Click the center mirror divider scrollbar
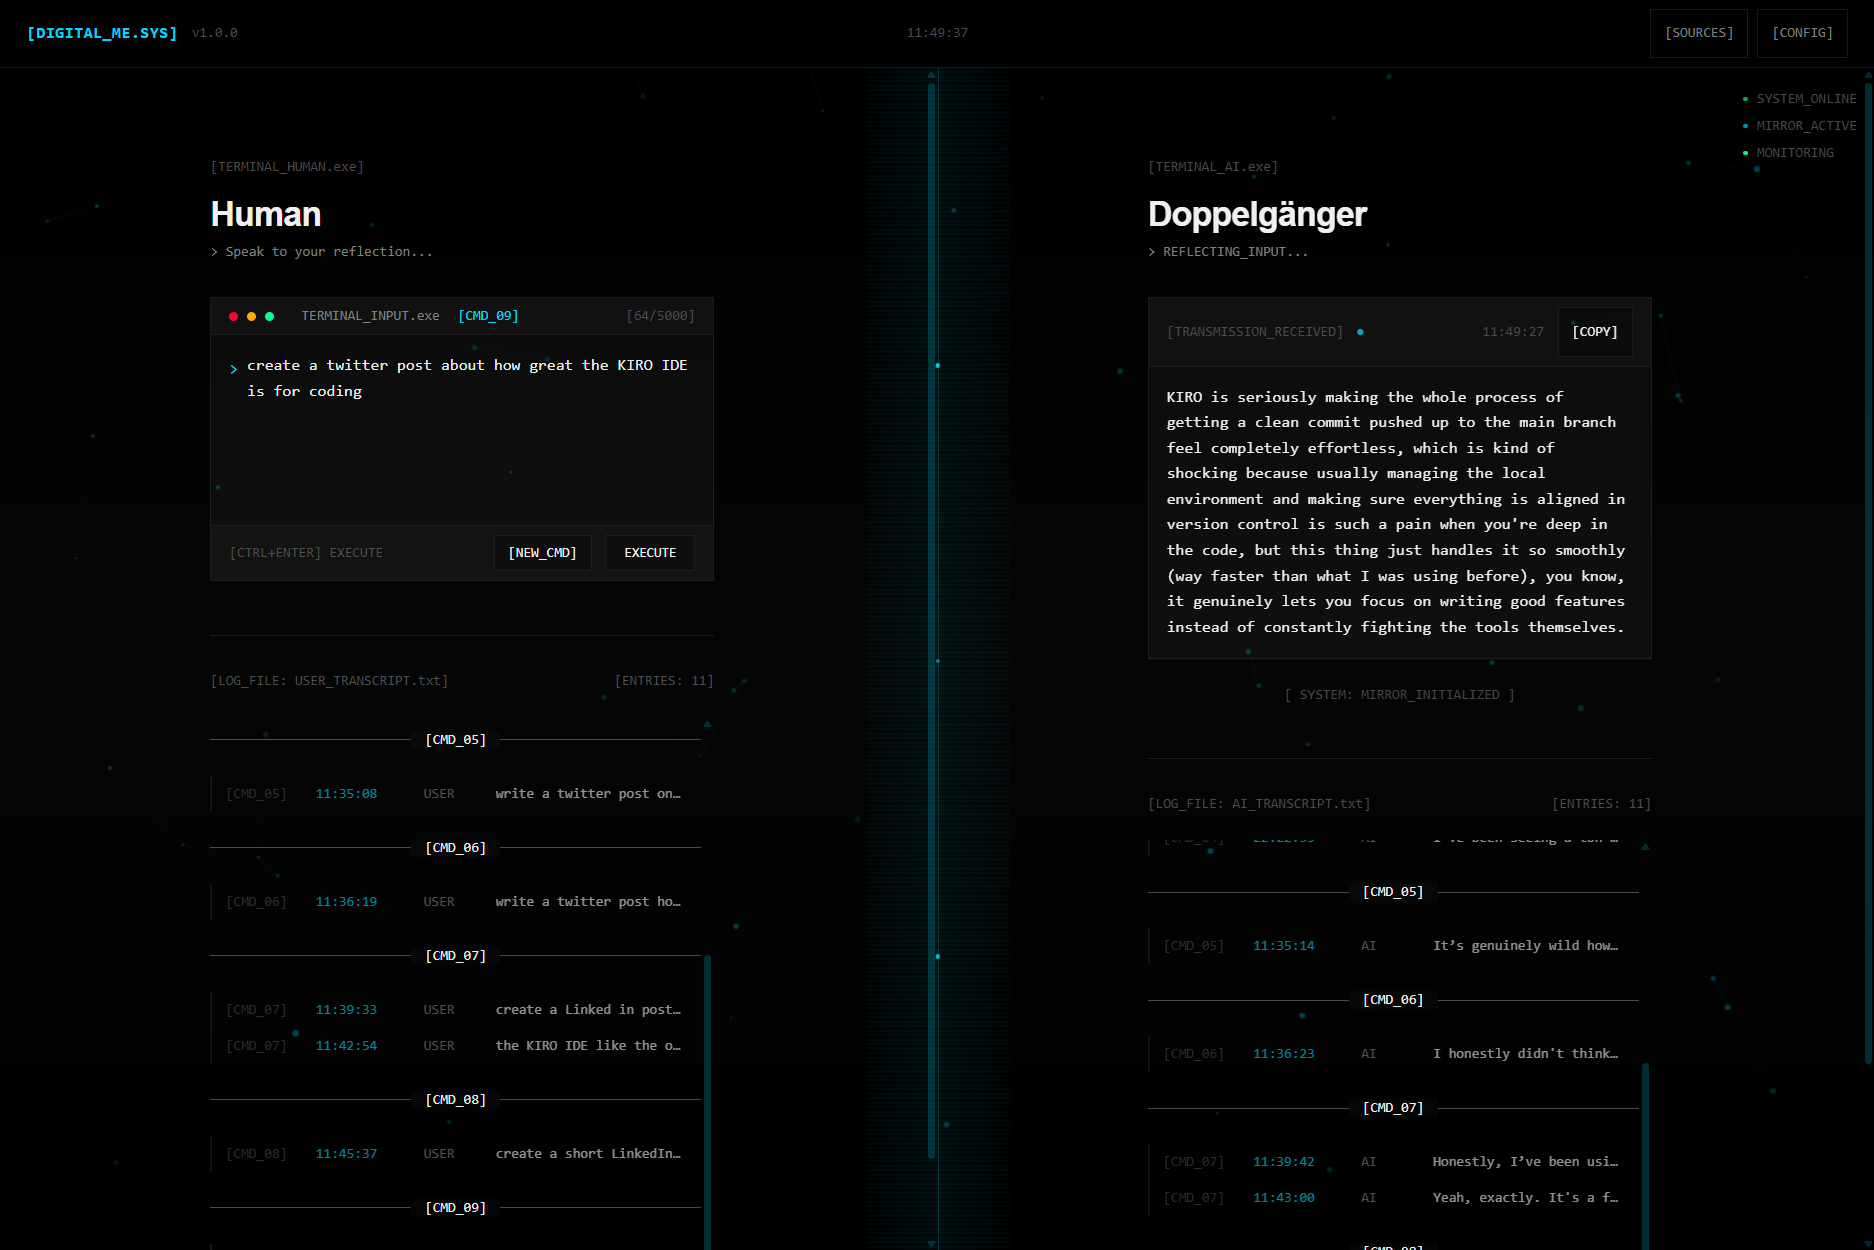The image size is (1874, 1250). 932,620
